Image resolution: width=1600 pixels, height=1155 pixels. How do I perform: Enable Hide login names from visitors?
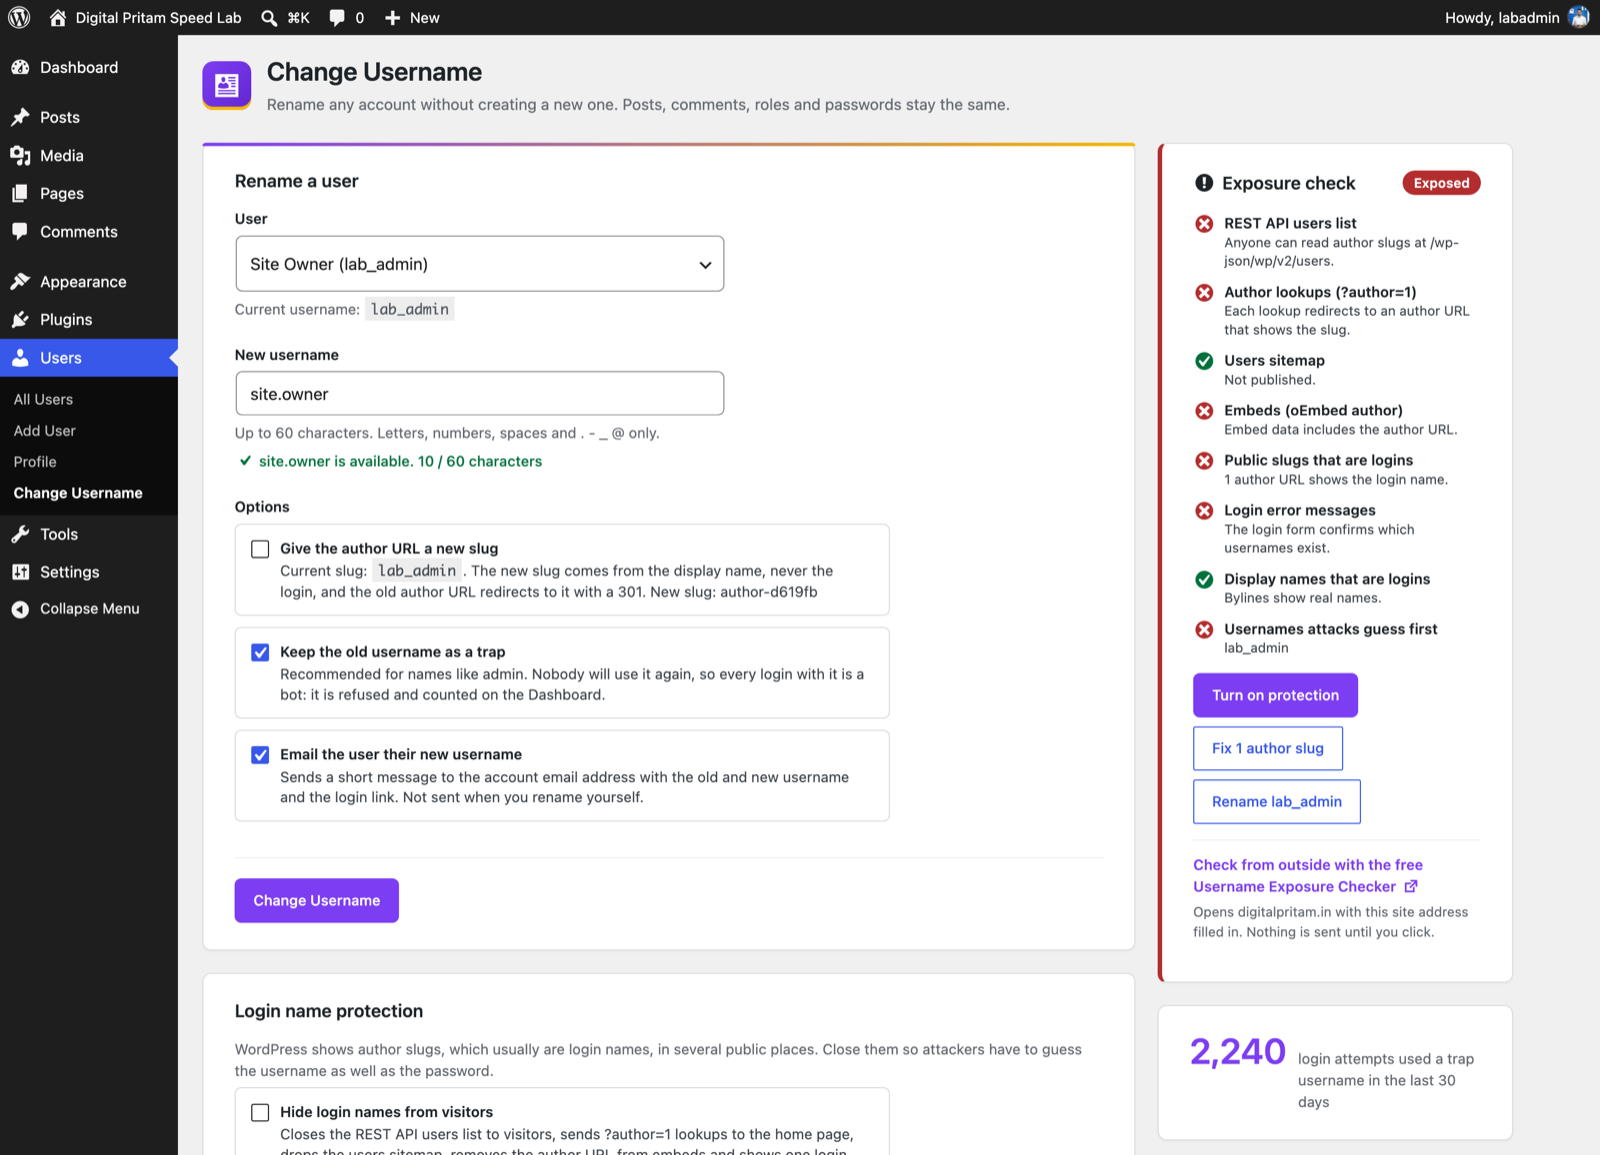pos(260,1112)
